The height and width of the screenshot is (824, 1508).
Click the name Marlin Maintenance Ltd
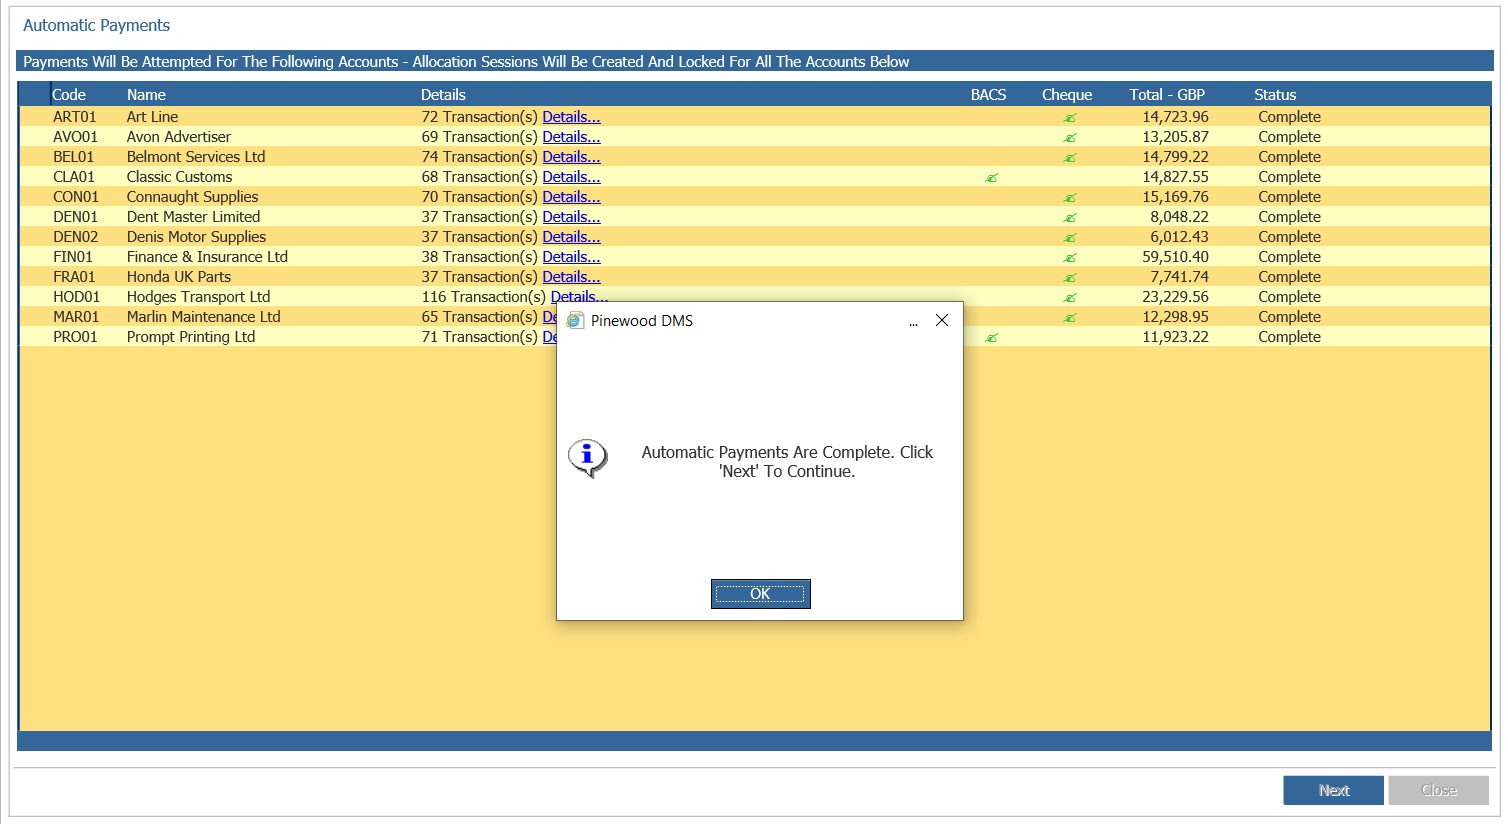point(203,317)
